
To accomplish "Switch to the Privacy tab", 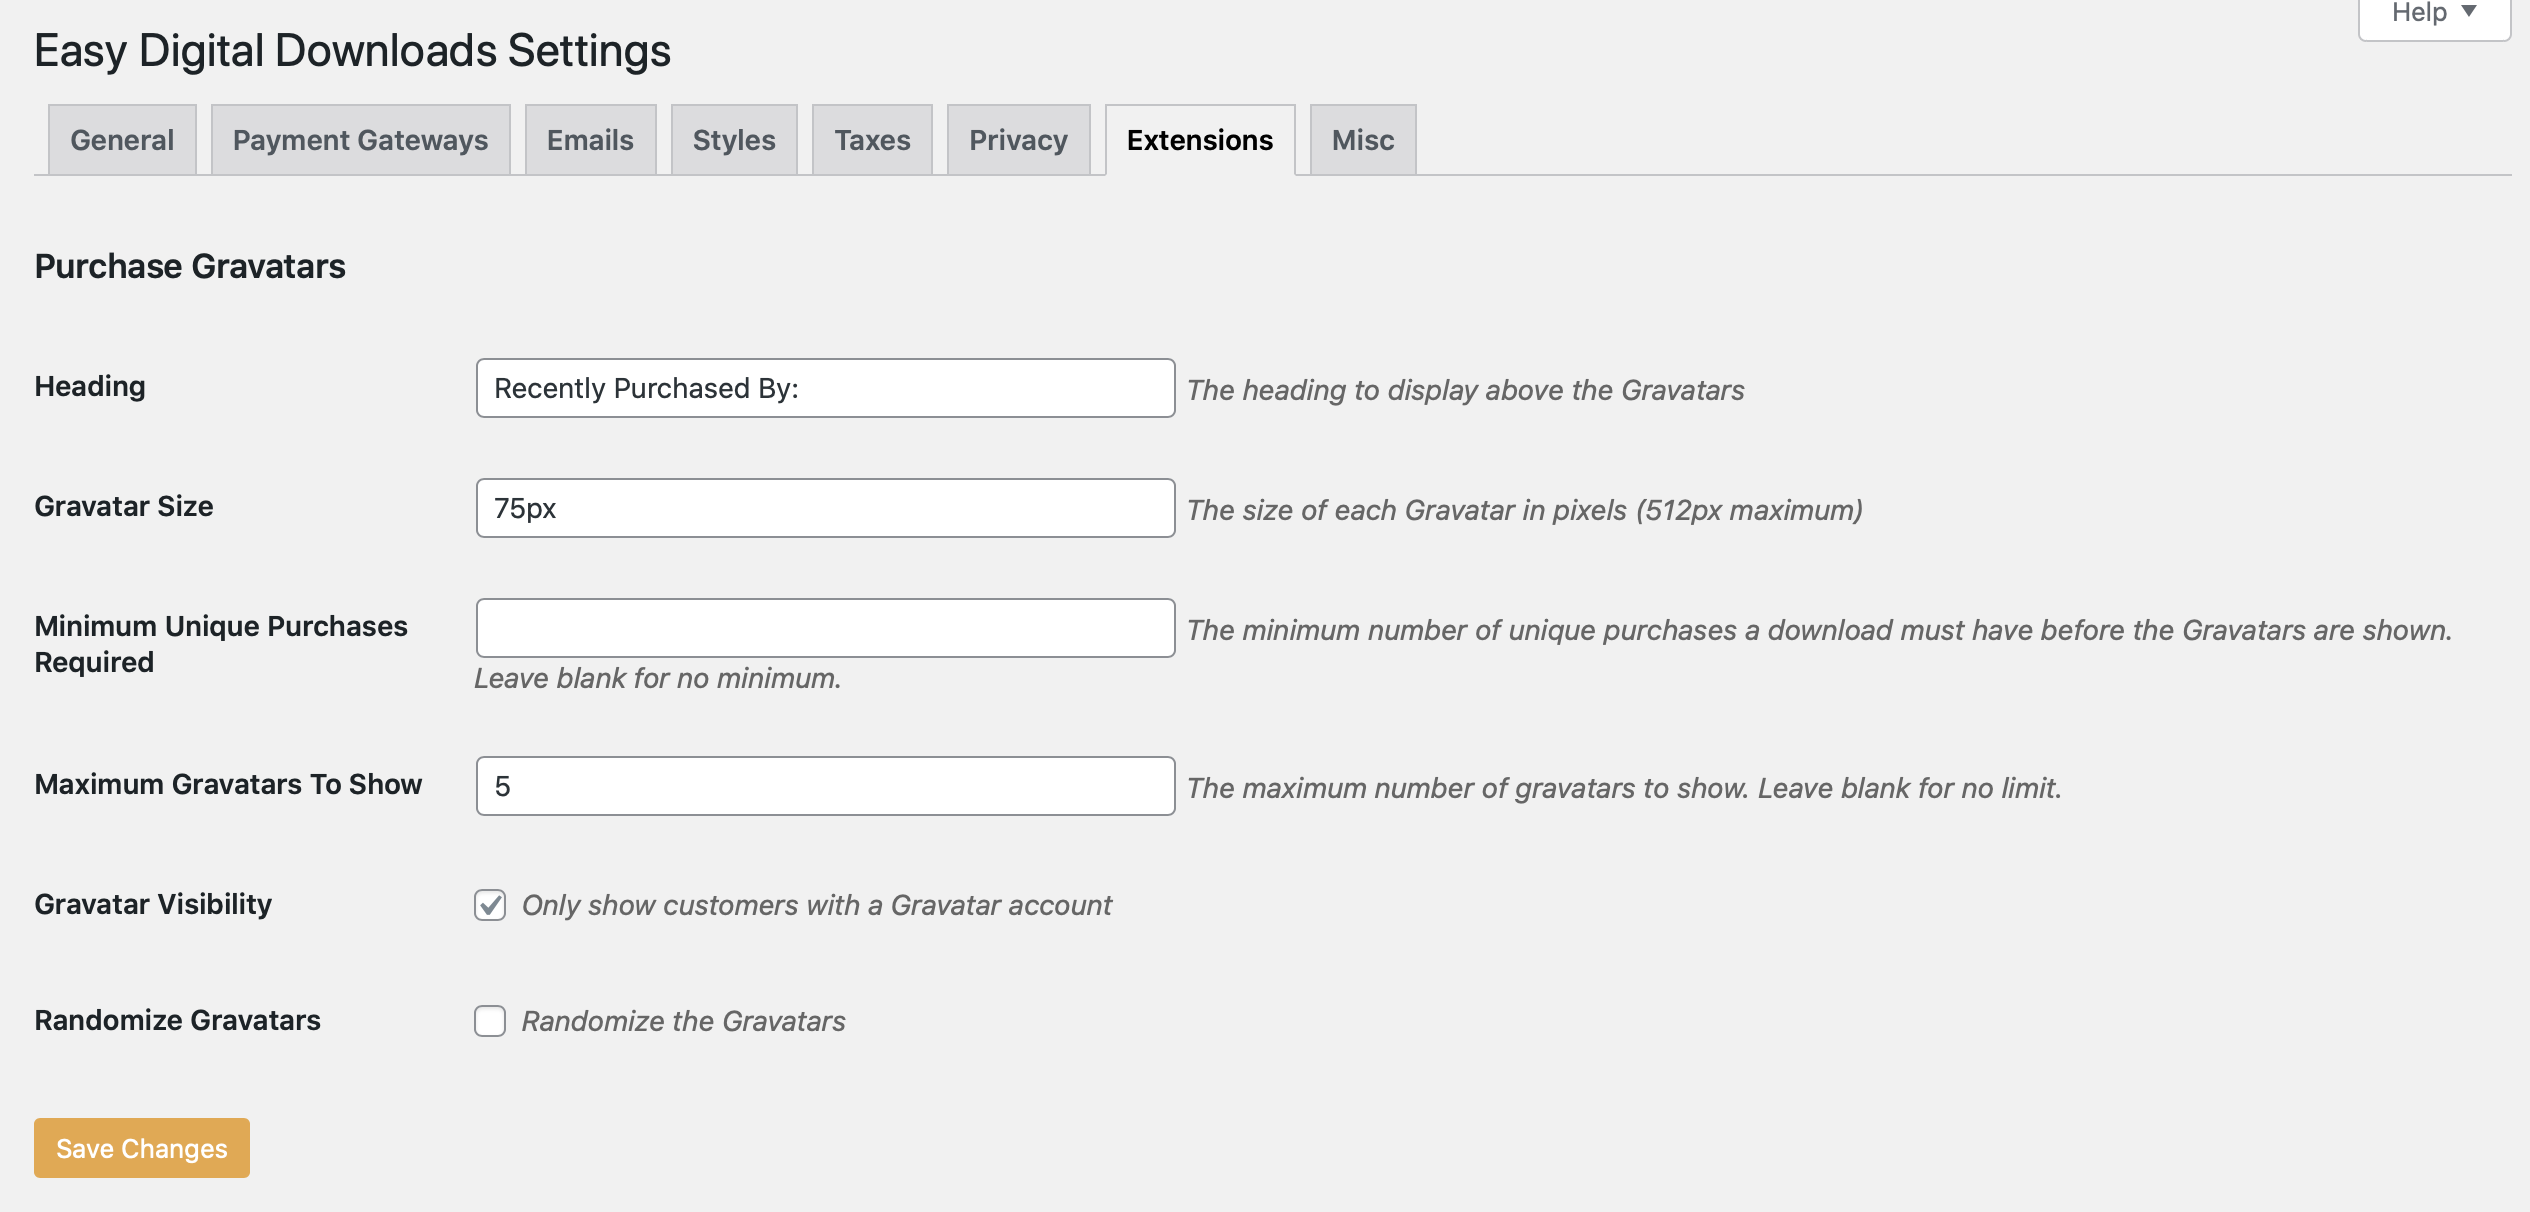I will tap(1018, 140).
